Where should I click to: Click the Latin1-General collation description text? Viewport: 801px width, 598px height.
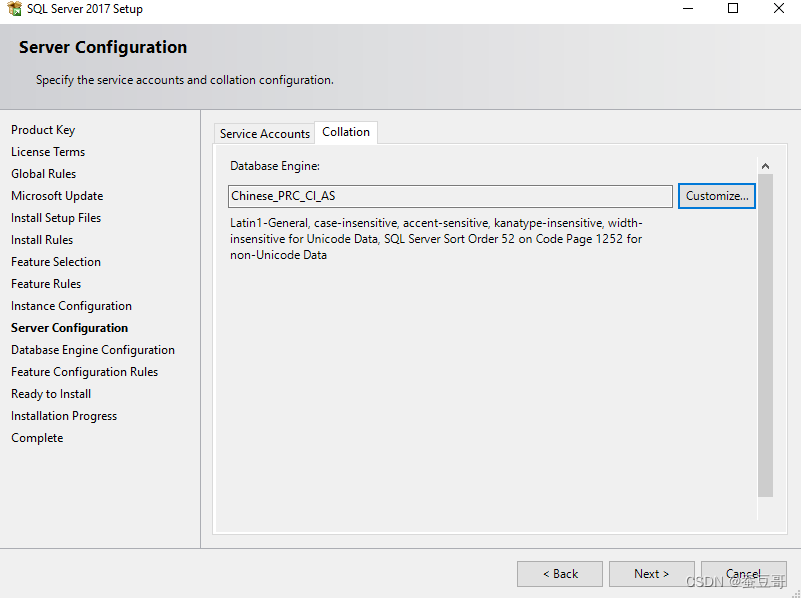(436, 238)
